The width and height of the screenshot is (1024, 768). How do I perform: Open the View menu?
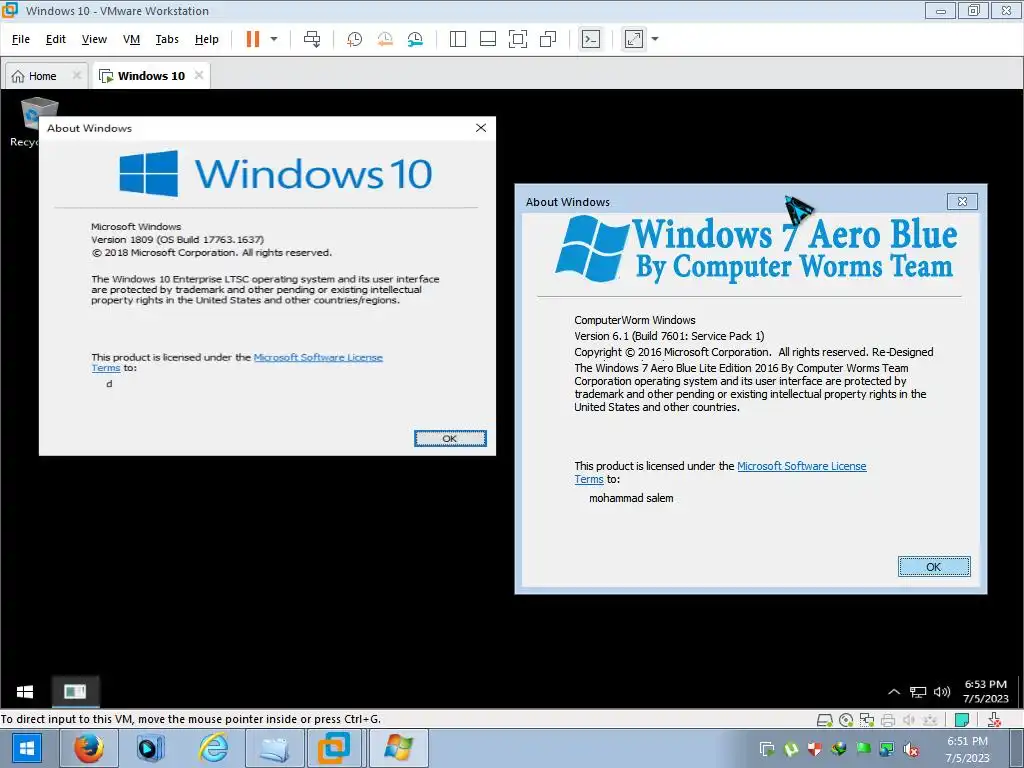[94, 39]
